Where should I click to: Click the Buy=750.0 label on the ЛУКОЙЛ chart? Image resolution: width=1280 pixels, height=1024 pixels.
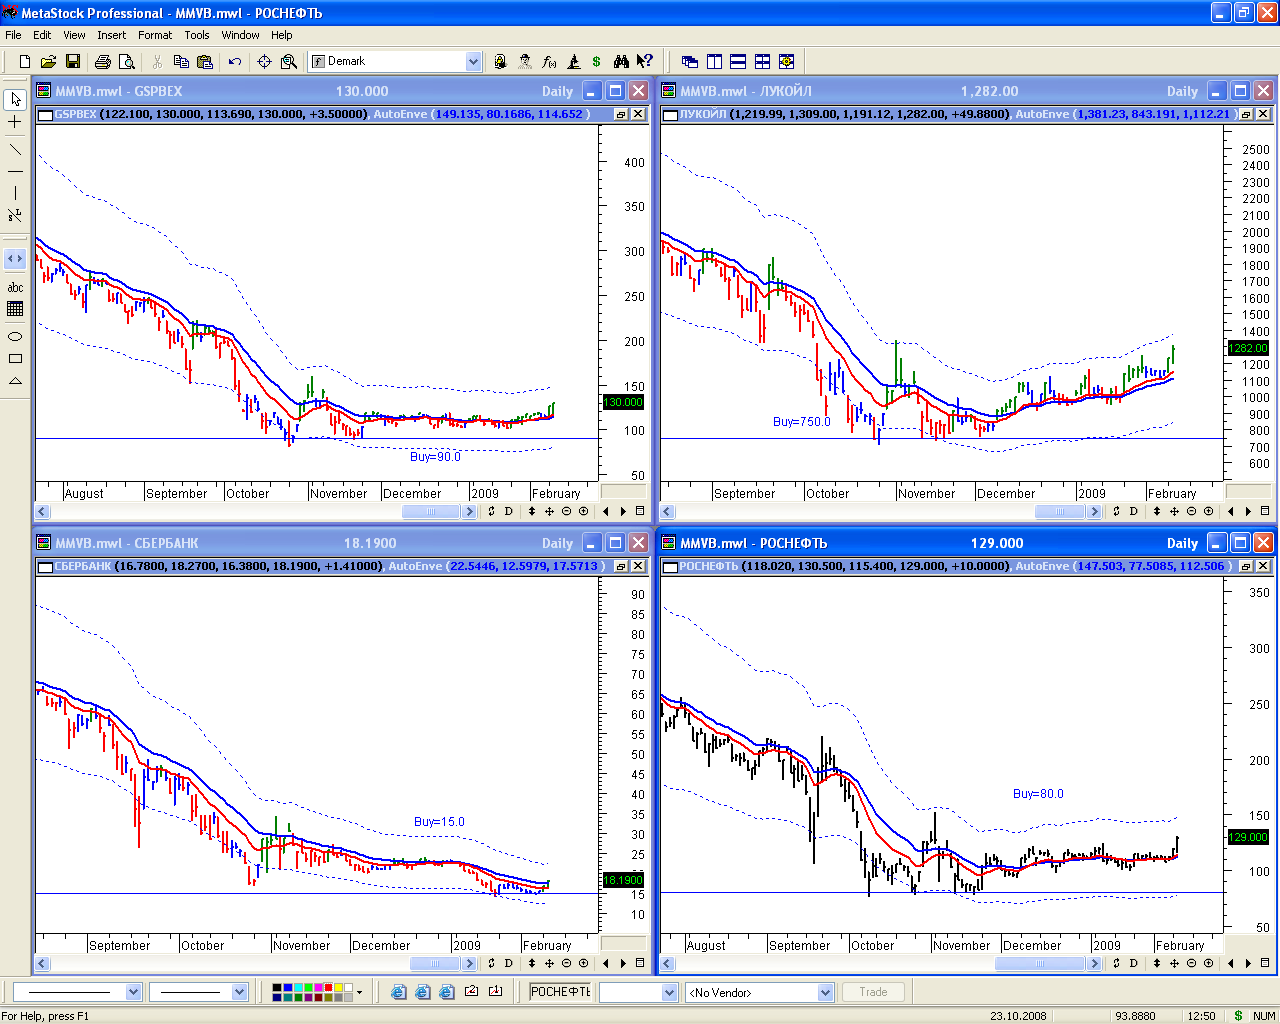click(x=801, y=422)
